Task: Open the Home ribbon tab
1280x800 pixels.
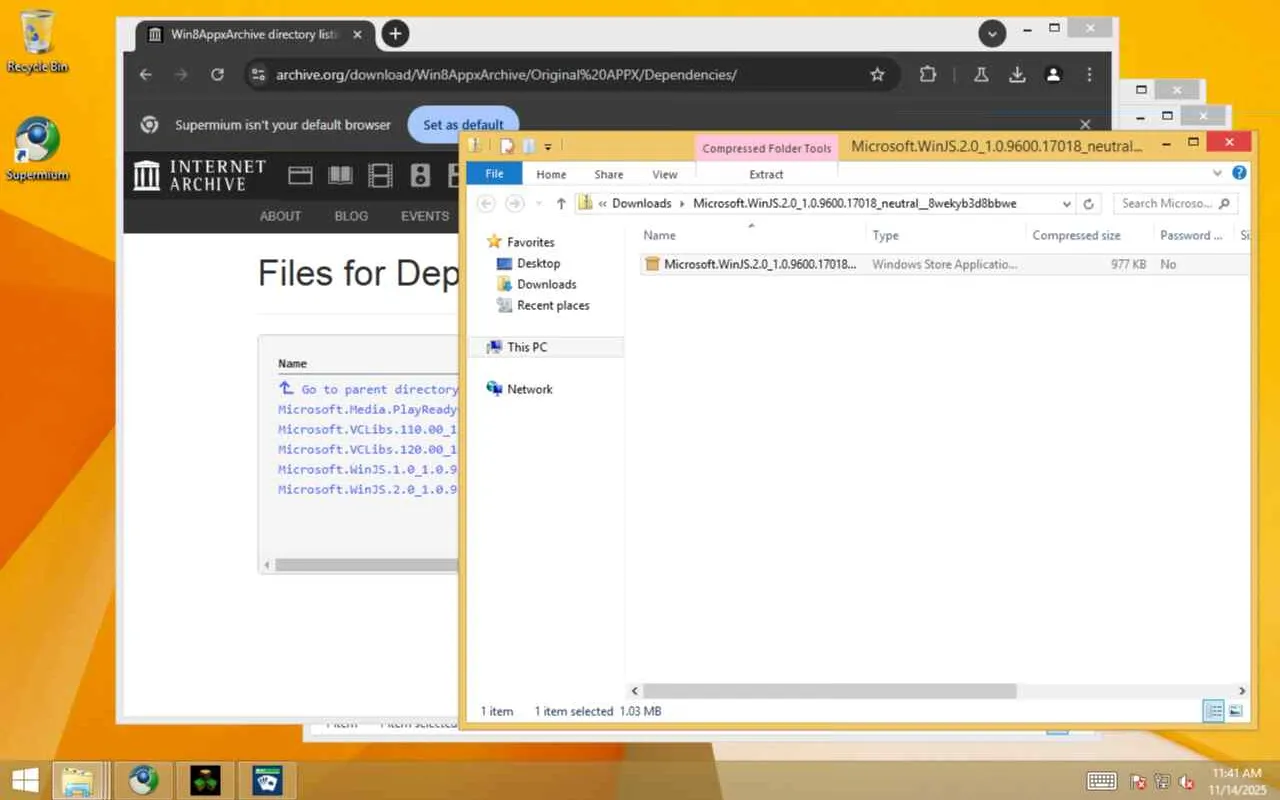Action: [551, 174]
